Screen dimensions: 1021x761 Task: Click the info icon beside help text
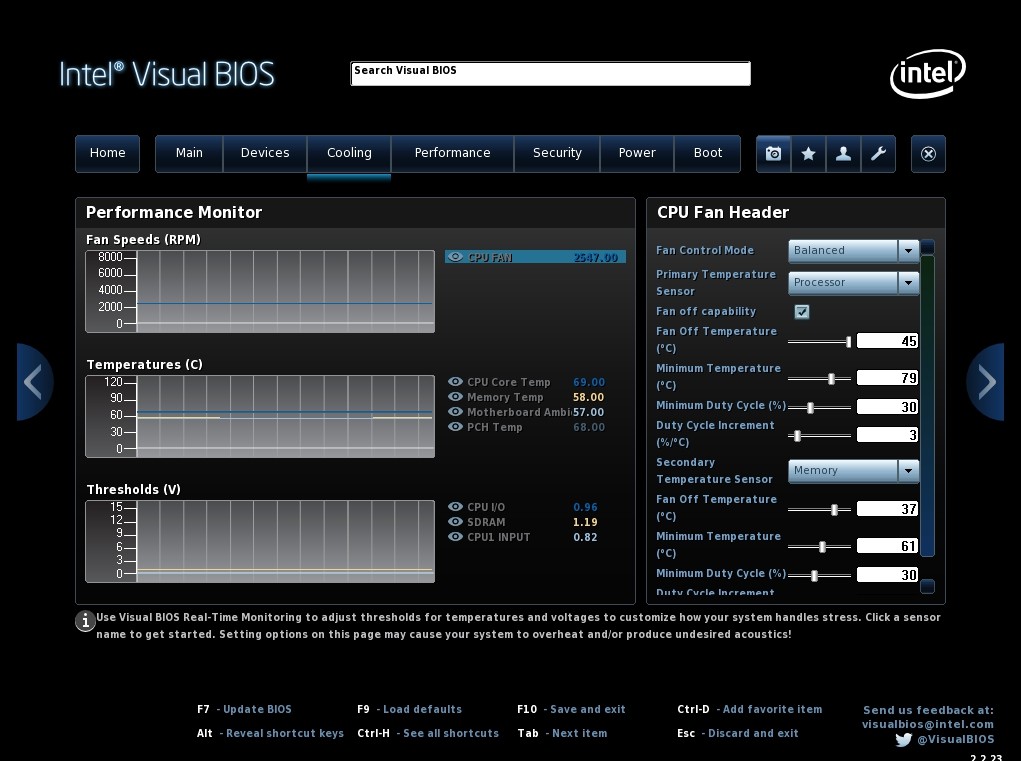86,621
